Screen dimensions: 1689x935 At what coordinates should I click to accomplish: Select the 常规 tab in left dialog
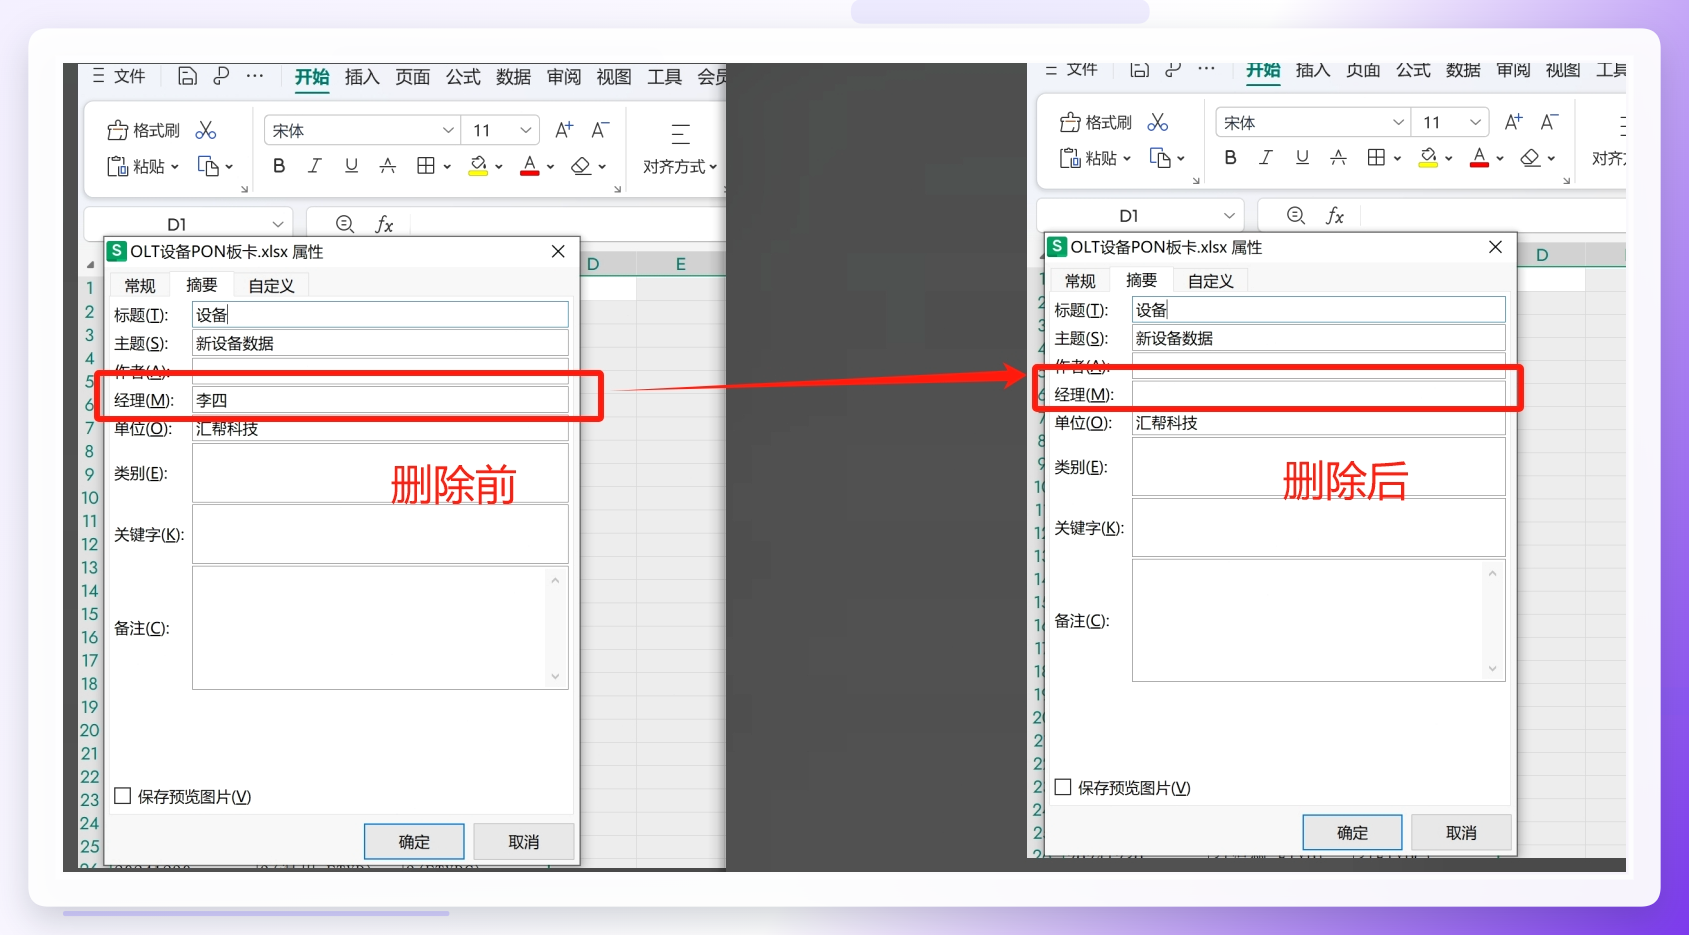[x=140, y=286]
